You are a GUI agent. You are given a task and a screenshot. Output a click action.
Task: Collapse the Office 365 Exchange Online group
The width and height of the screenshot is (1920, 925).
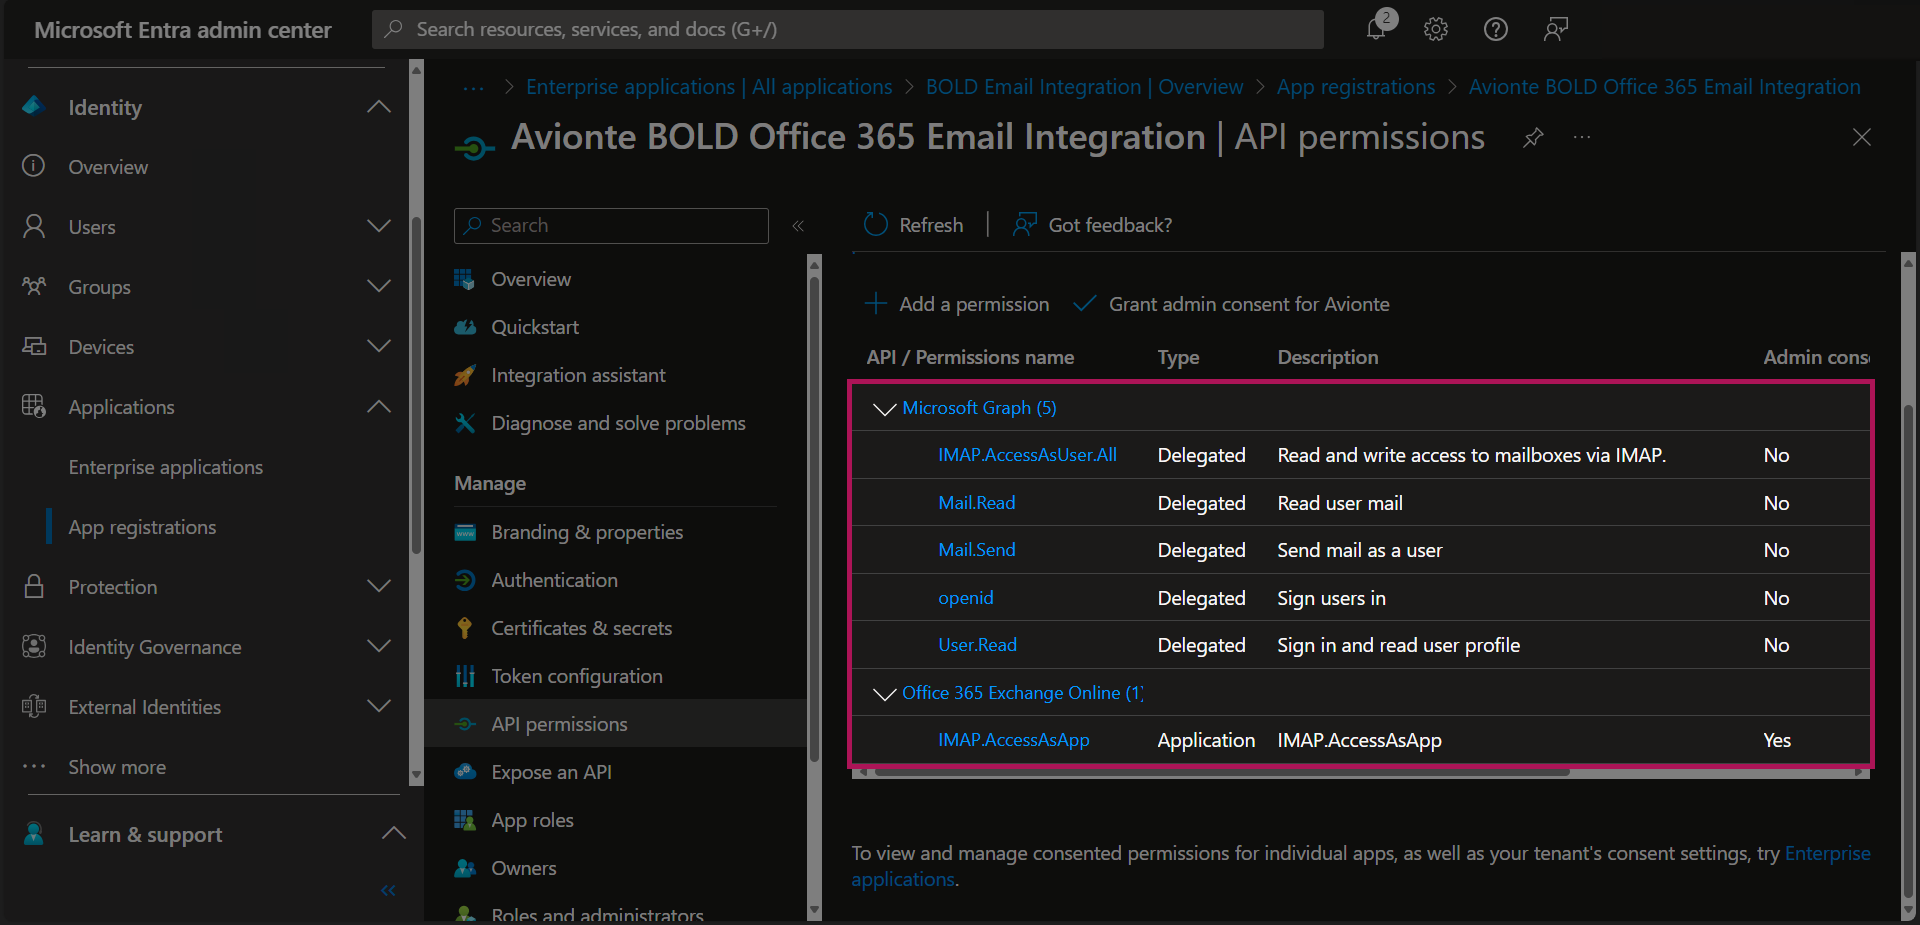pyautogui.click(x=884, y=693)
